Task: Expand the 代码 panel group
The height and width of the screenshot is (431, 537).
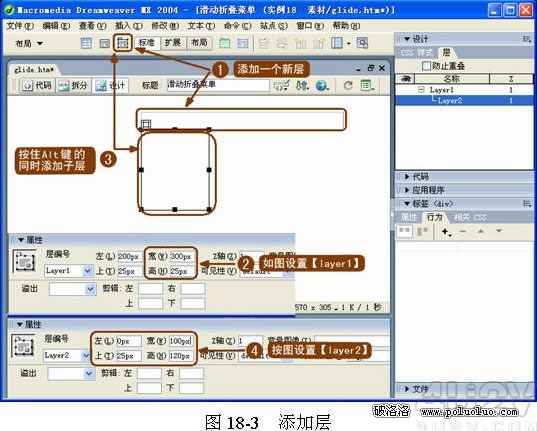Action: pos(407,177)
